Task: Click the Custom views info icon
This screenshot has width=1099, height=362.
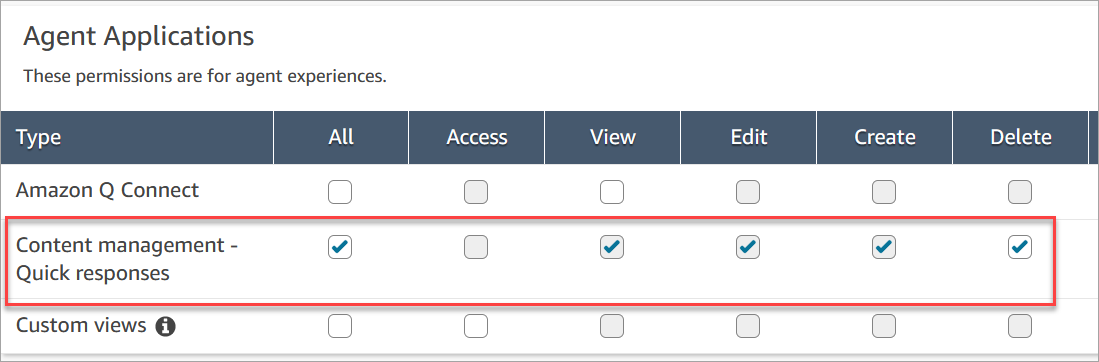Action: [165, 326]
